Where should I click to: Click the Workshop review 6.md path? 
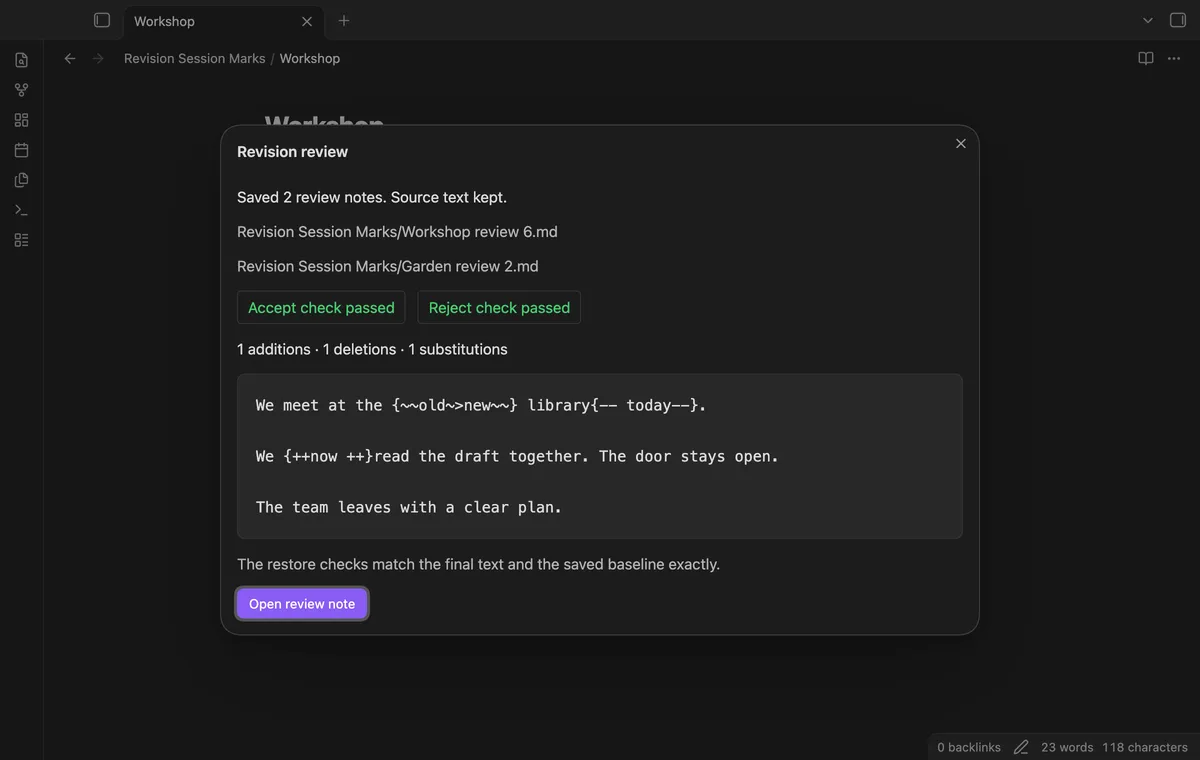tap(397, 232)
